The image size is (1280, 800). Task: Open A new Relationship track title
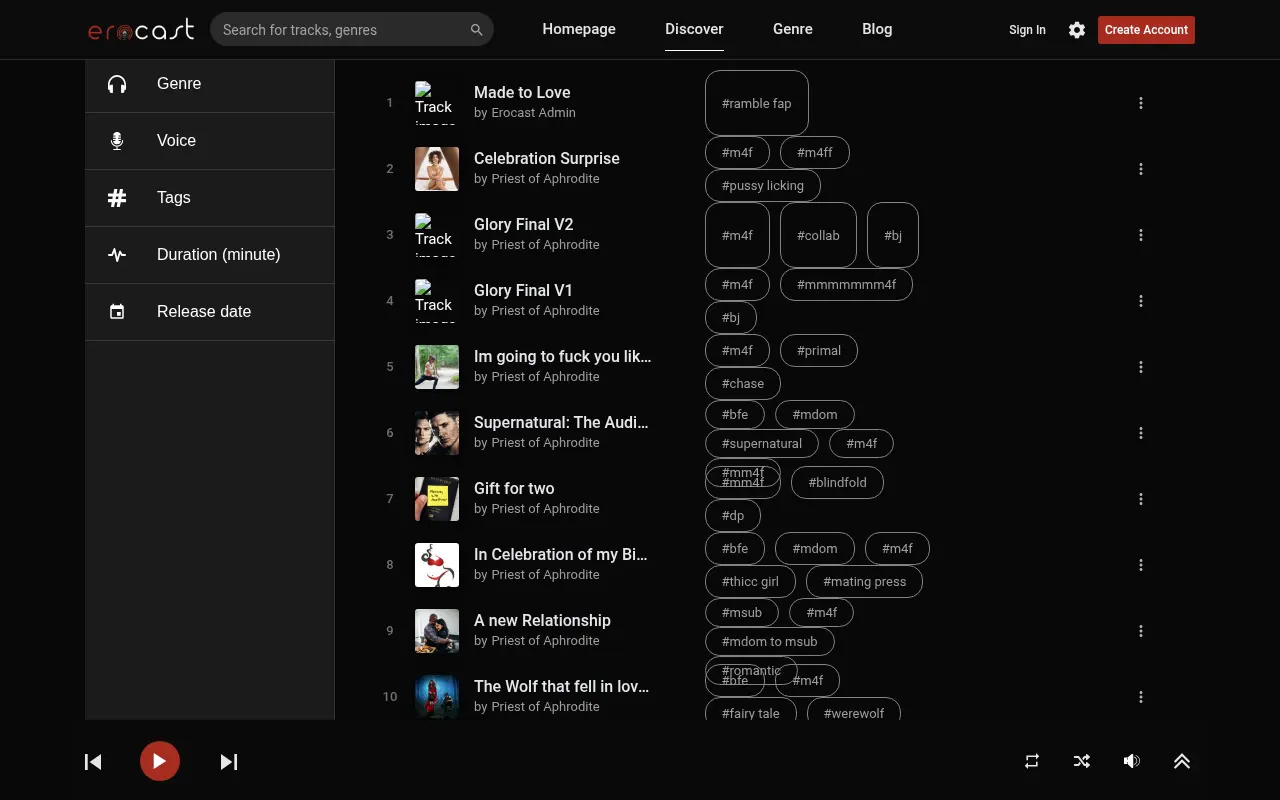click(x=542, y=620)
